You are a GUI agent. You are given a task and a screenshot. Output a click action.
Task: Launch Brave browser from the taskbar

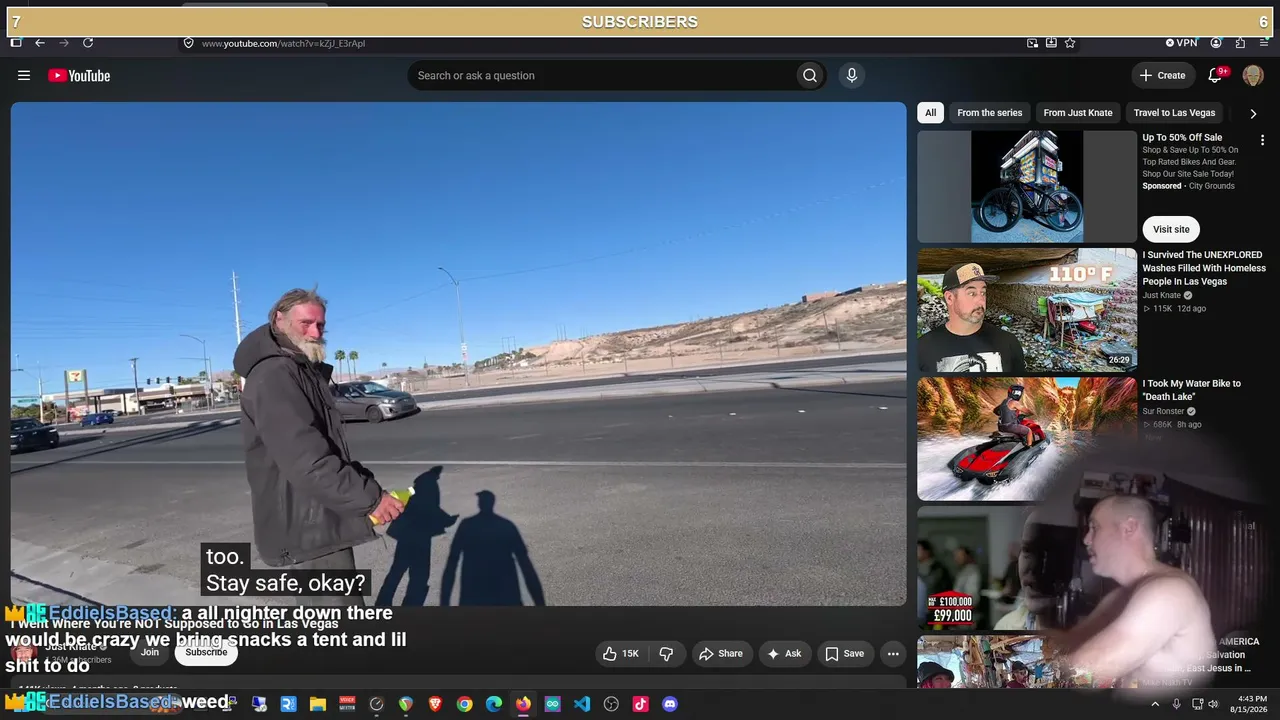click(x=435, y=704)
